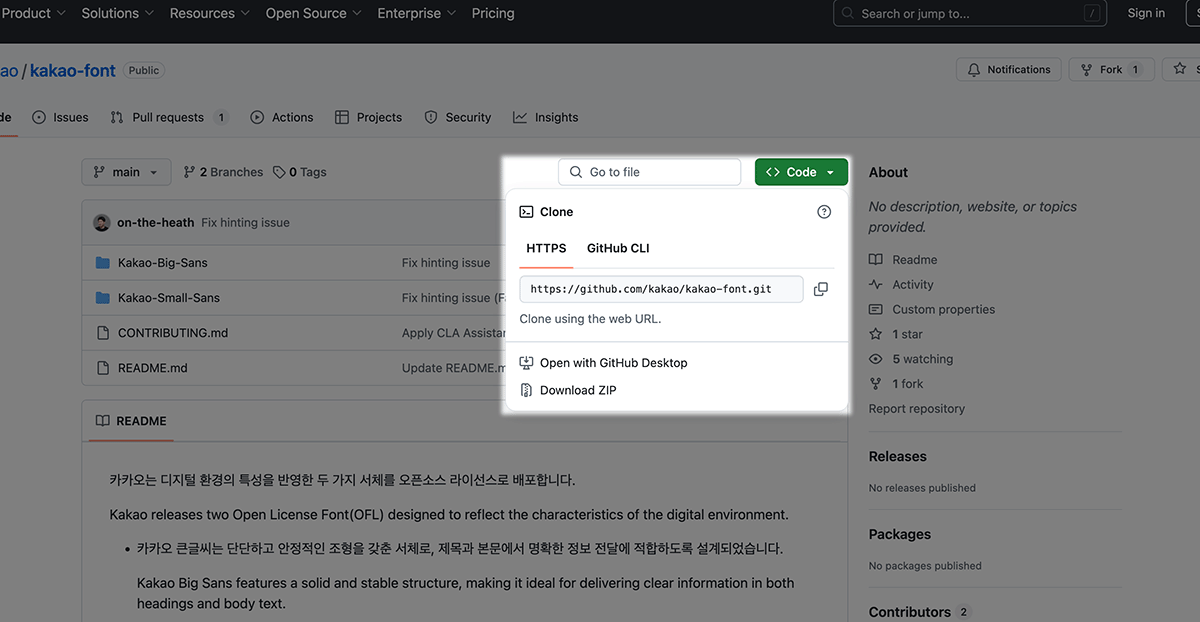Click the Readme book icon in About
1200x622 pixels.
876,259
